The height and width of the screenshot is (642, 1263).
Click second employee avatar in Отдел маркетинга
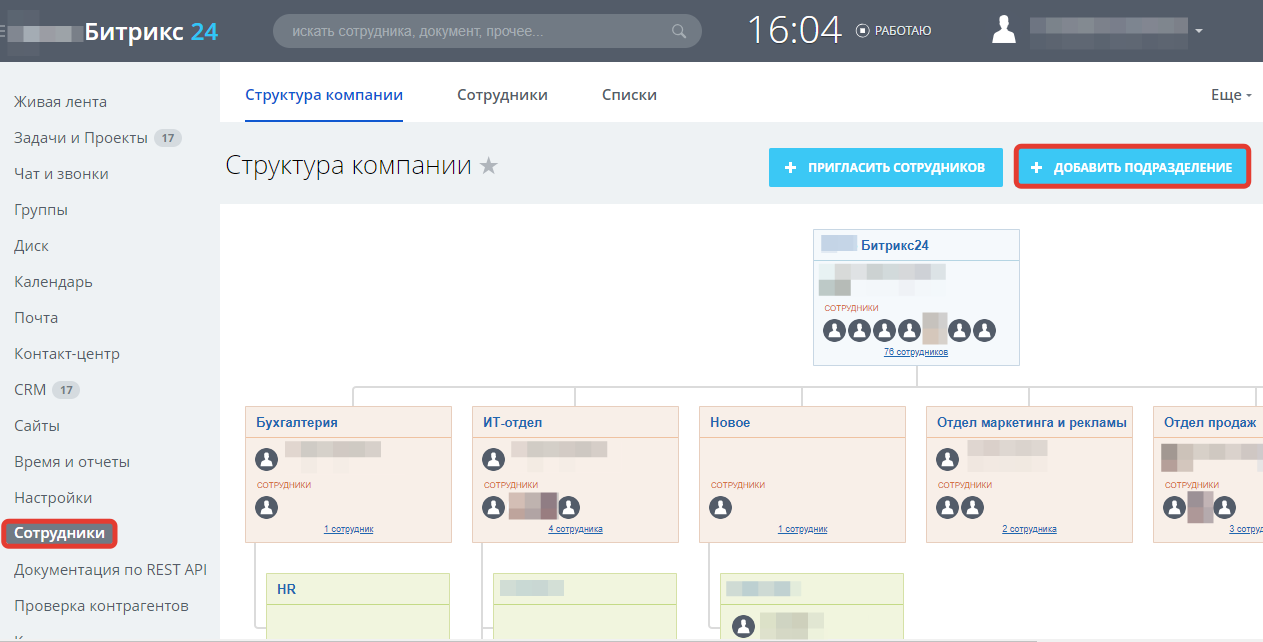(973, 508)
